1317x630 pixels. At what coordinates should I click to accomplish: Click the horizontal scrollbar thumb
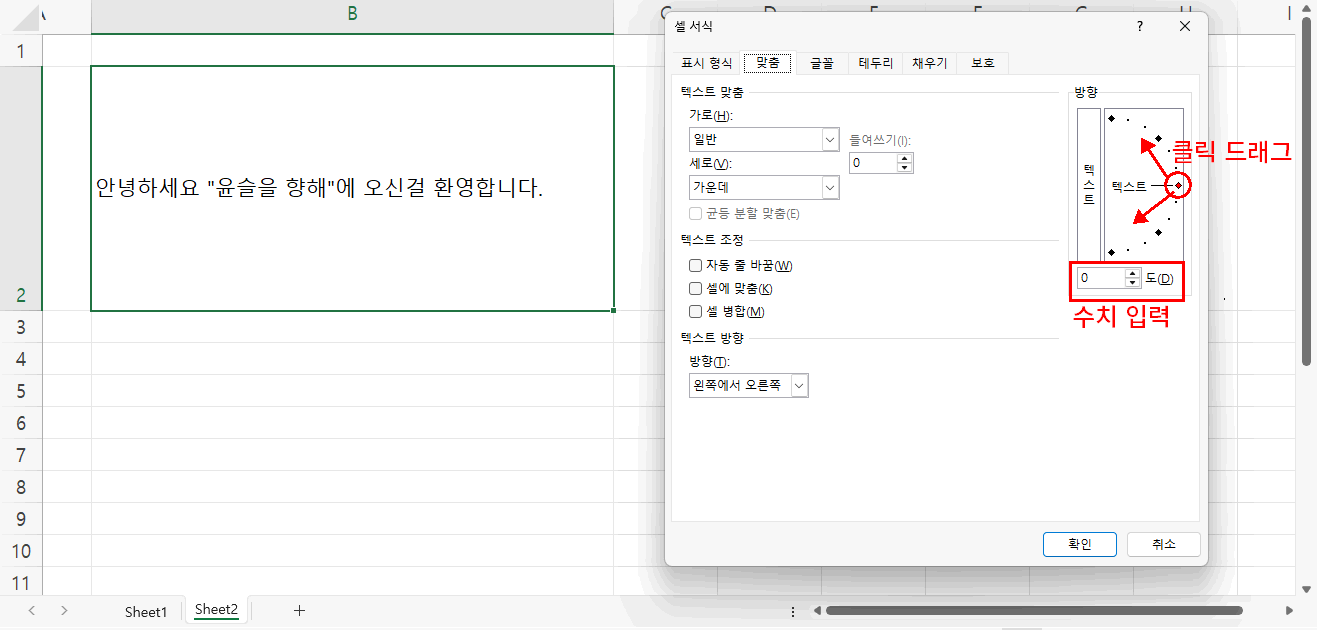(1034, 610)
